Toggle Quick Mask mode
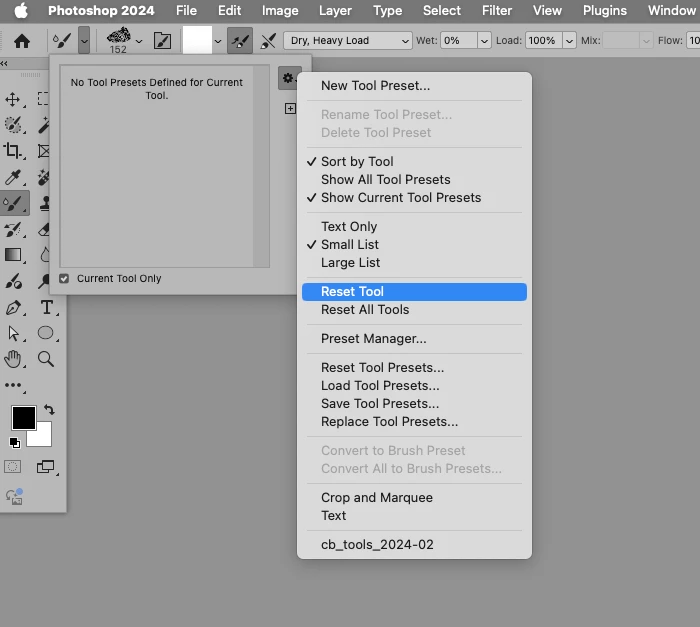Viewport: 700px width, 627px height. point(12,467)
